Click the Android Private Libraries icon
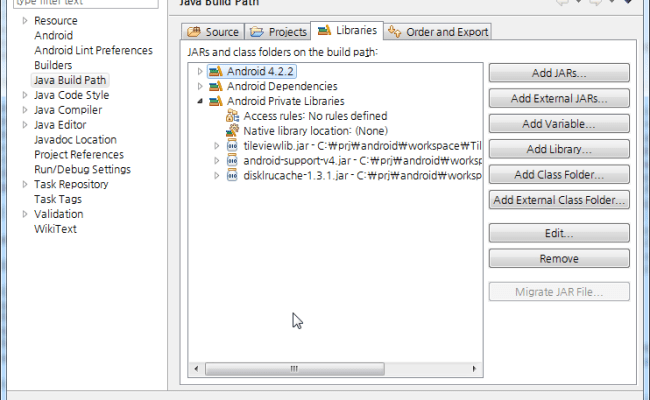The height and width of the screenshot is (400, 650). (x=216, y=101)
